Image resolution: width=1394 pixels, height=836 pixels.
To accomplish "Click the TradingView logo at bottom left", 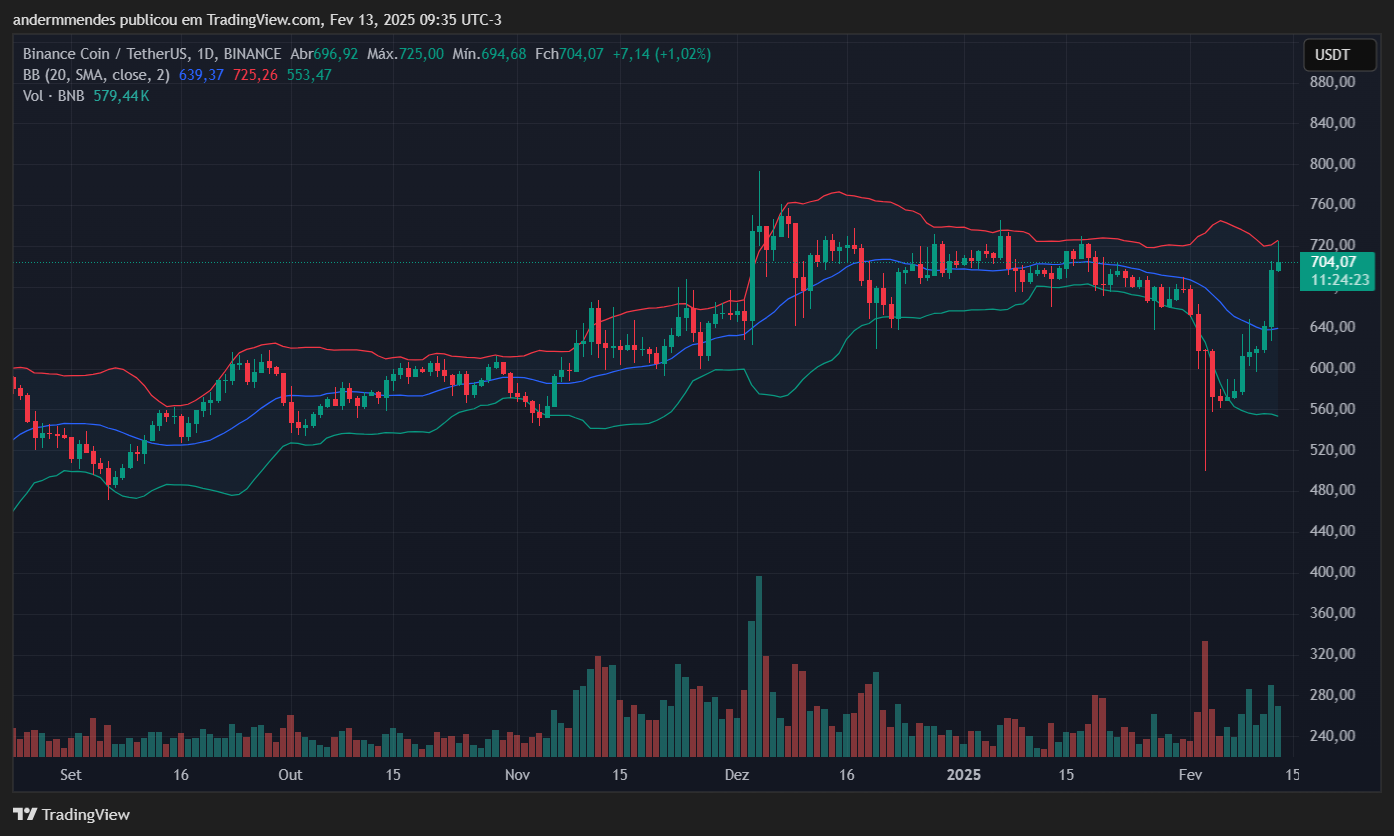I will [x=72, y=814].
